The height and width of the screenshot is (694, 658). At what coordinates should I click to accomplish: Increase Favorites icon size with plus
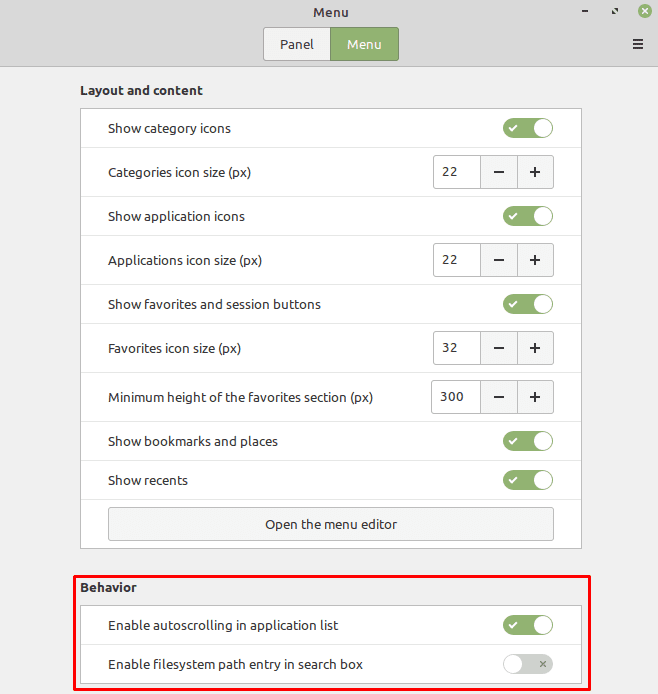535,348
